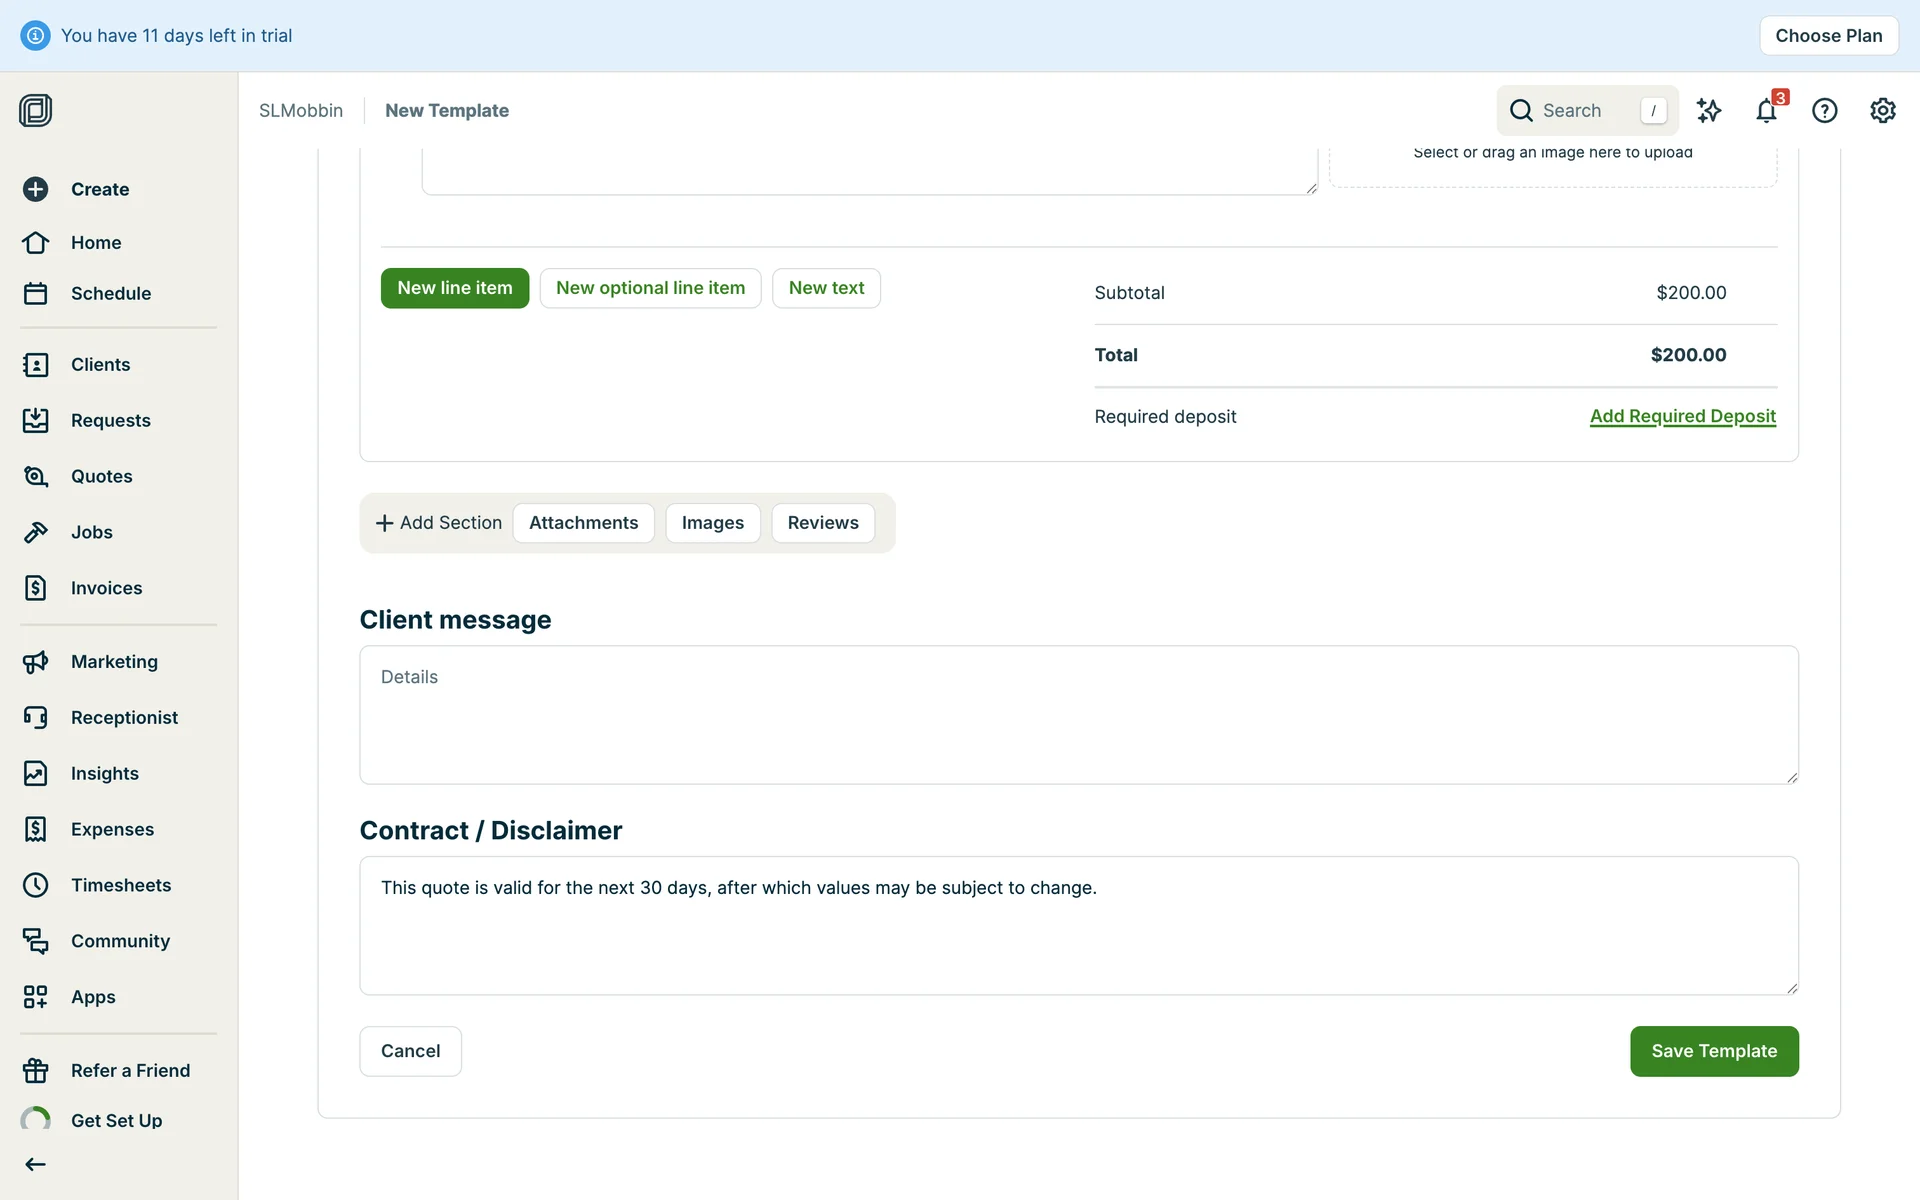The width and height of the screenshot is (1920, 1200).
Task: Click the Save Template button
Action: click(x=1713, y=1051)
